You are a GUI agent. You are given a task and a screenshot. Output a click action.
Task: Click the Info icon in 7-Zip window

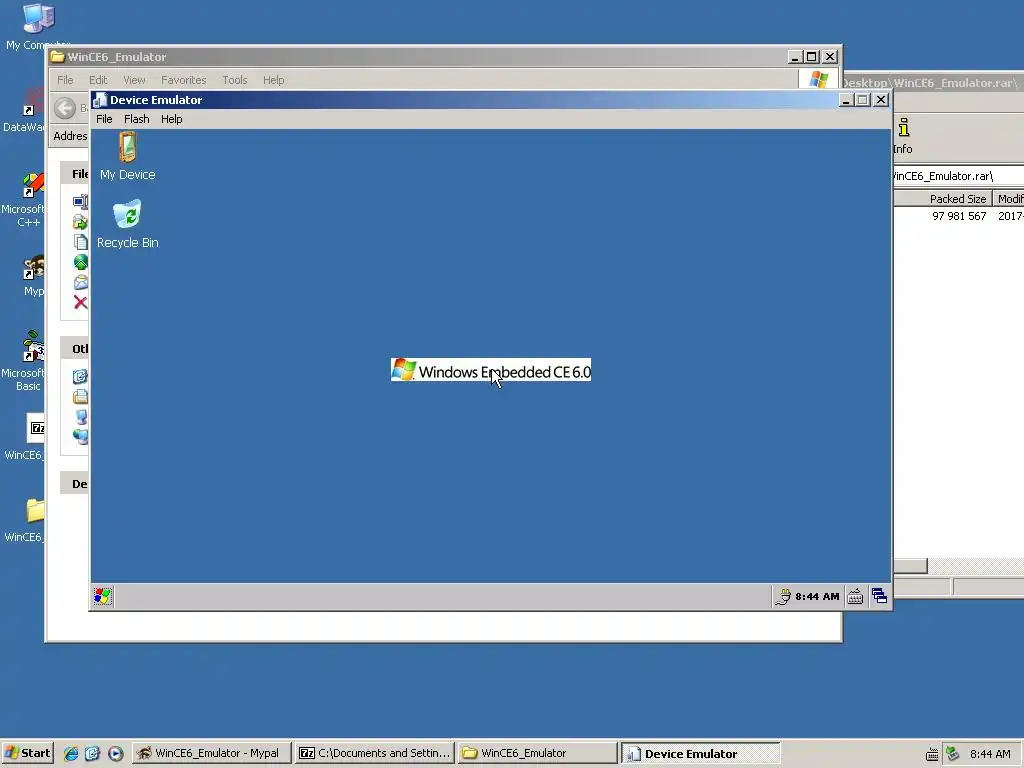(903, 136)
